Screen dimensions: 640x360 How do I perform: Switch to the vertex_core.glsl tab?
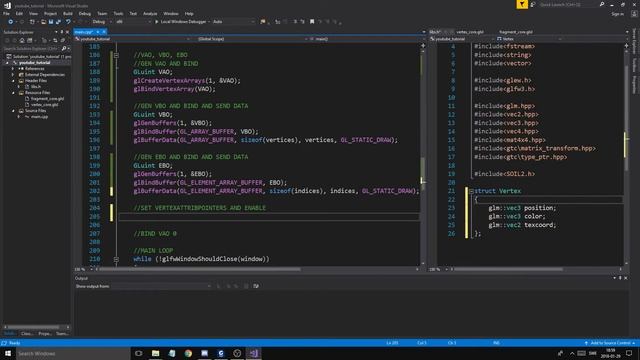(x=470, y=32)
